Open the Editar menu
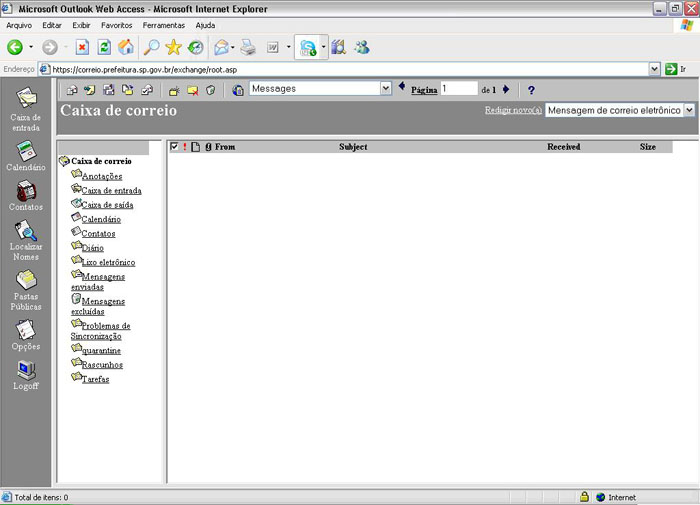The height and width of the screenshot is (505, 700). [52, 25]
